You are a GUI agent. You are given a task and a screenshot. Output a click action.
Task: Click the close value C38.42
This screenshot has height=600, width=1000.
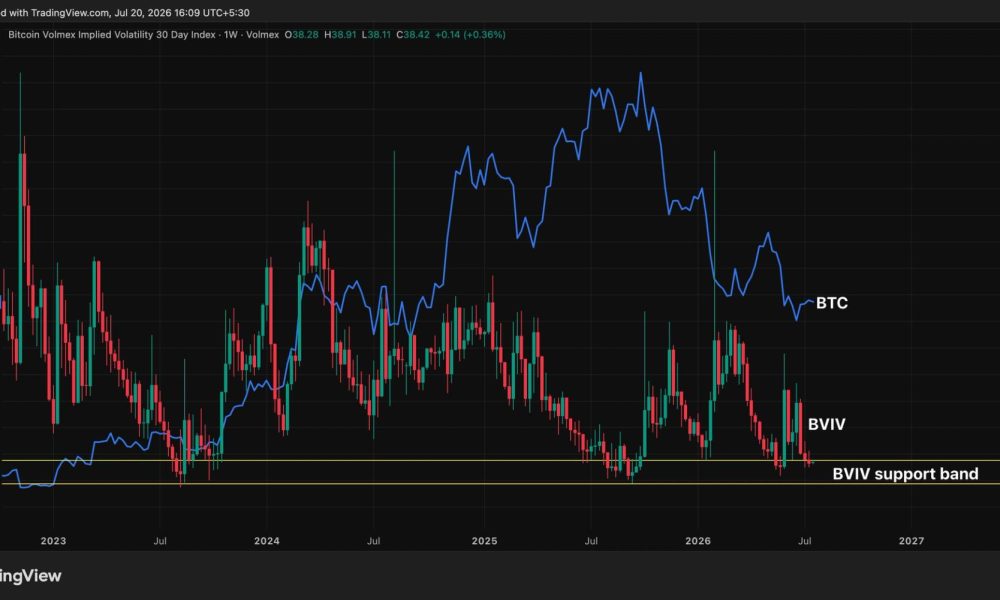pos(413,34)
